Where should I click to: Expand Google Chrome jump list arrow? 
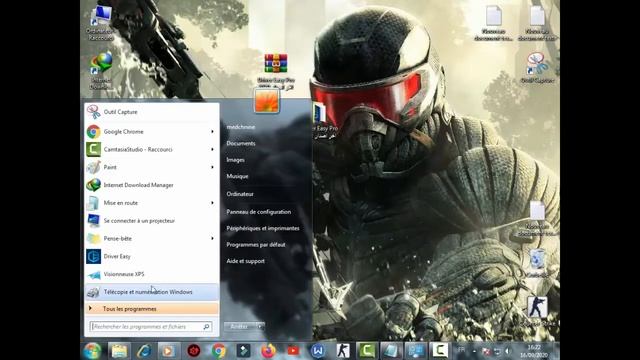click(212, 131)
